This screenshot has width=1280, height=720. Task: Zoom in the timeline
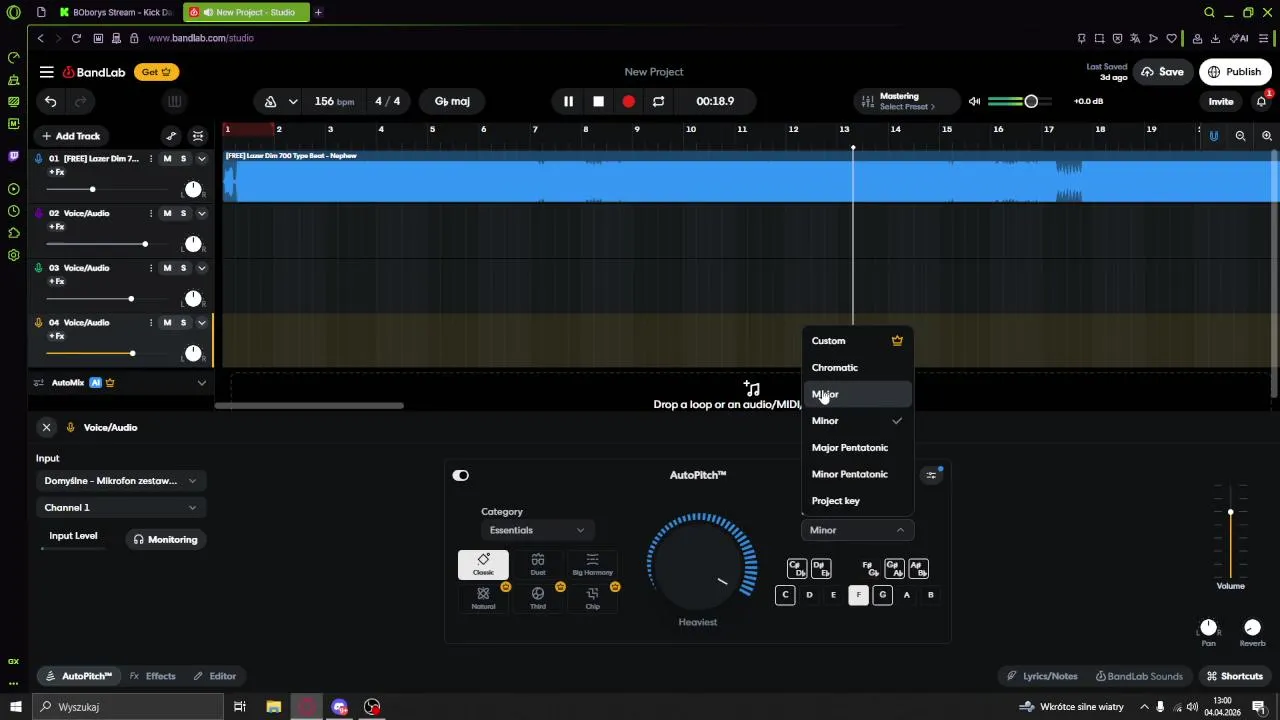[1267, 136]
